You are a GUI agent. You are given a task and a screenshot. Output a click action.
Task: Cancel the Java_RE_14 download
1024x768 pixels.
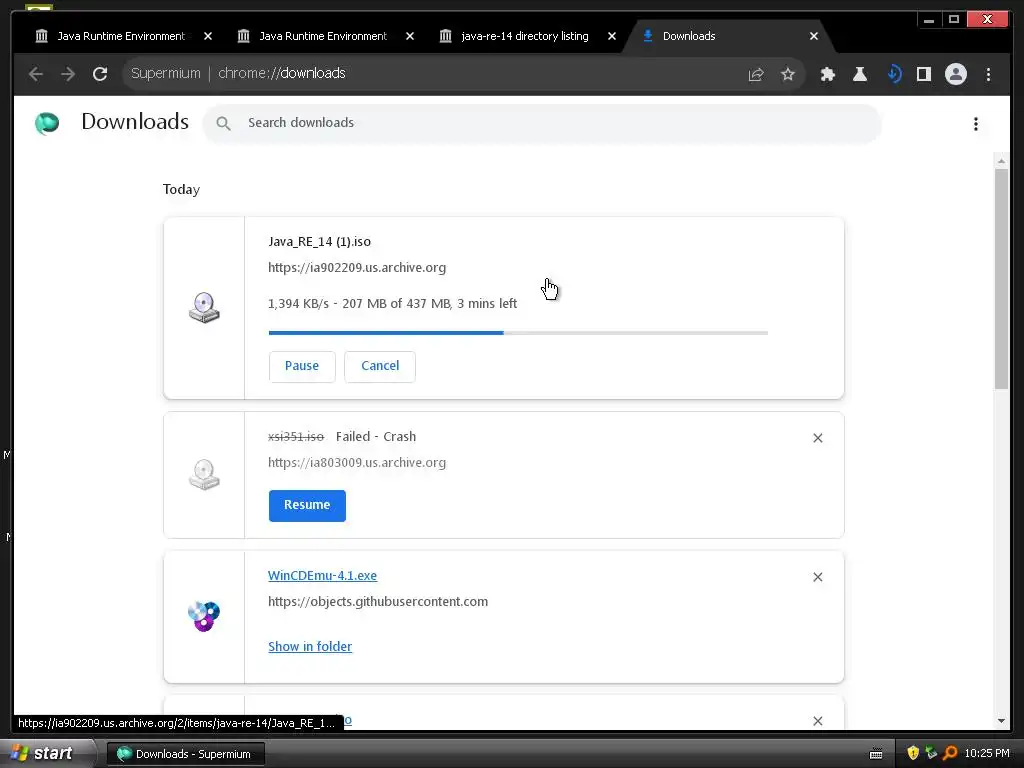coord(380,366)
